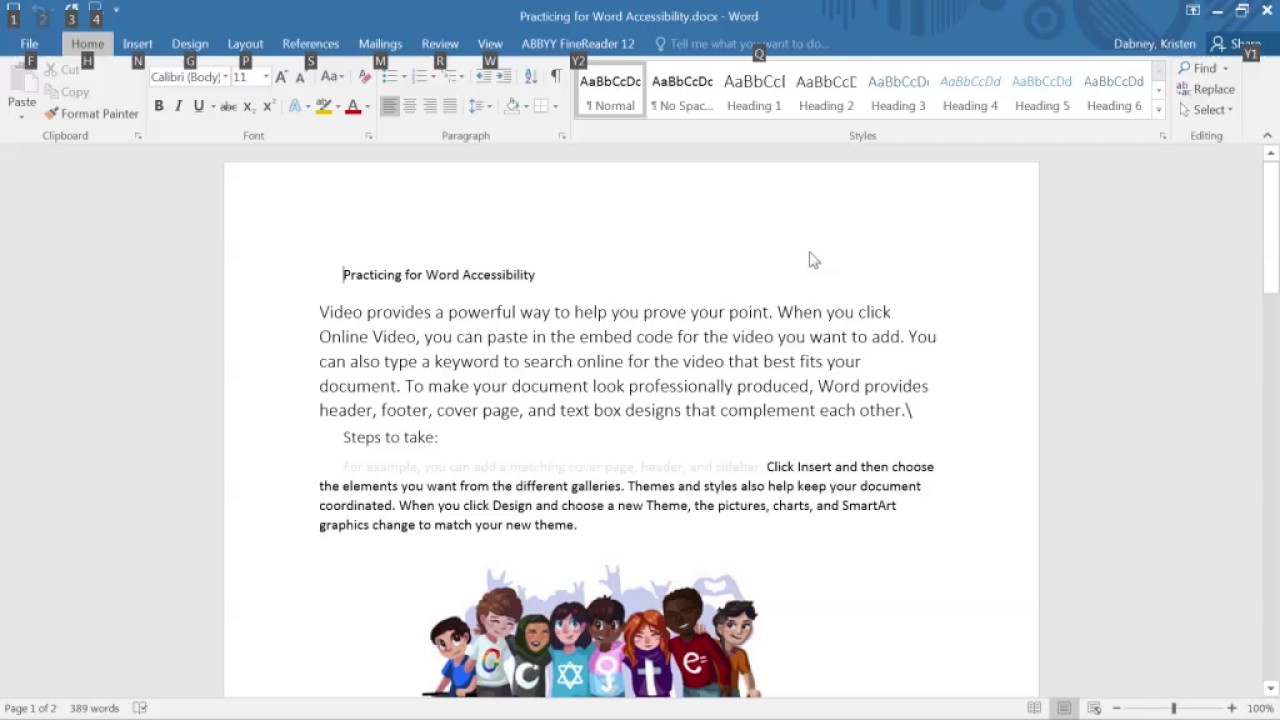The image size is (1280, 720).
Task: Click the Numbering list icon
Action: [x=420, y=77]
